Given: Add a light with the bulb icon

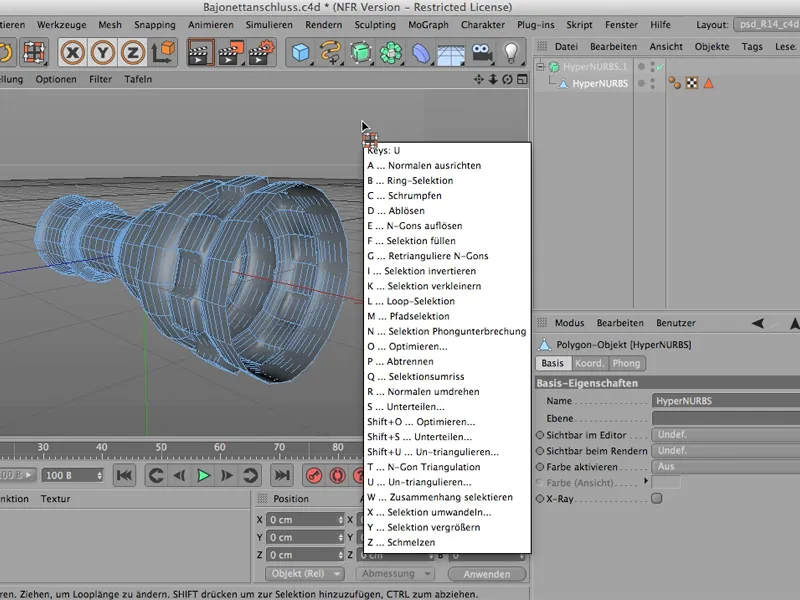Looking at the screenshot, I should [512, 52].
